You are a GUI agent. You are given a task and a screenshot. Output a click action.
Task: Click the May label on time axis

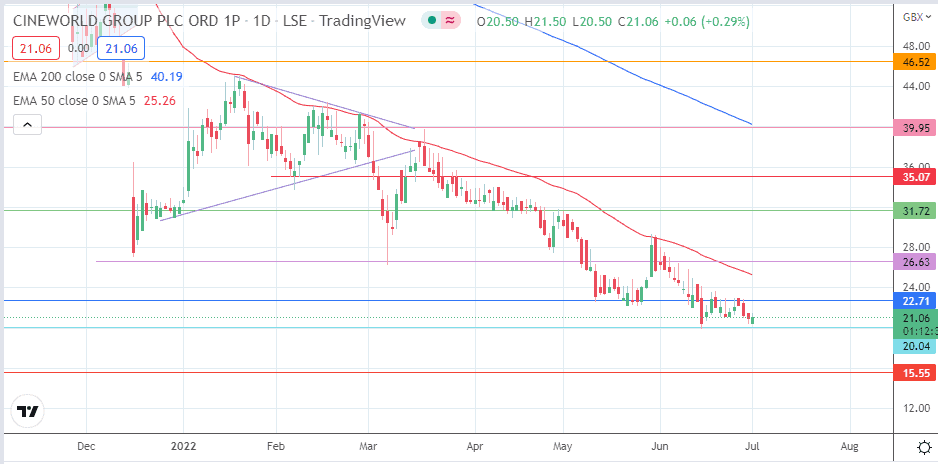pos(564,446)
